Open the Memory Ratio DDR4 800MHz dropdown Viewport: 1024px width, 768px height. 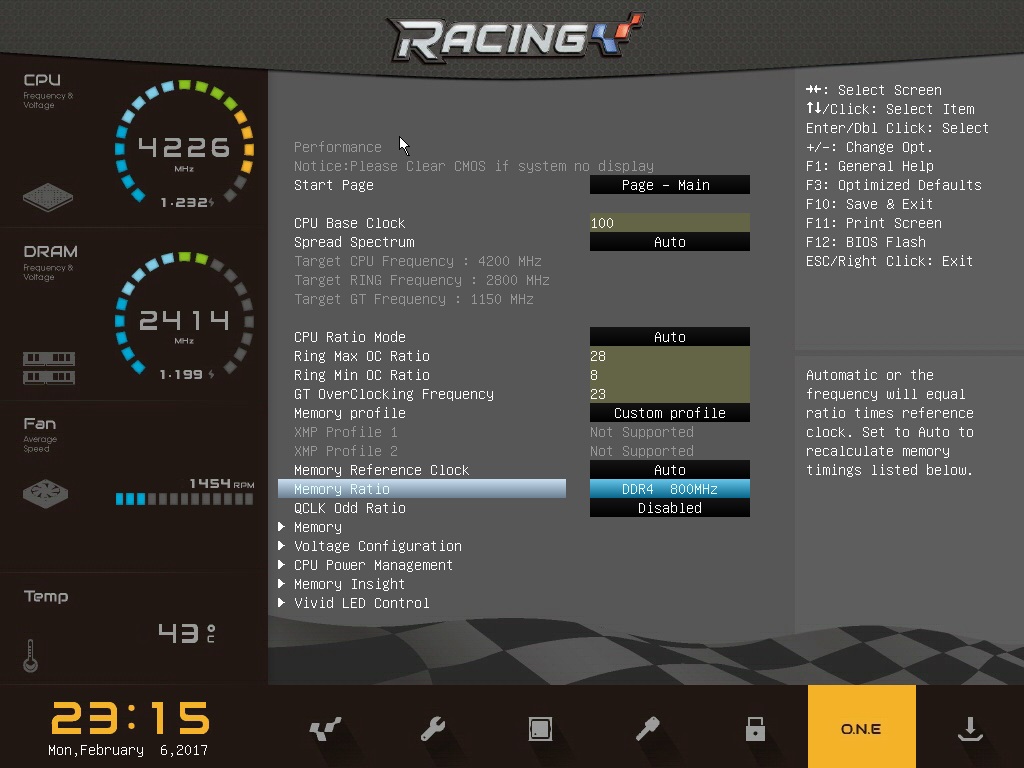[x=669, y=489]
